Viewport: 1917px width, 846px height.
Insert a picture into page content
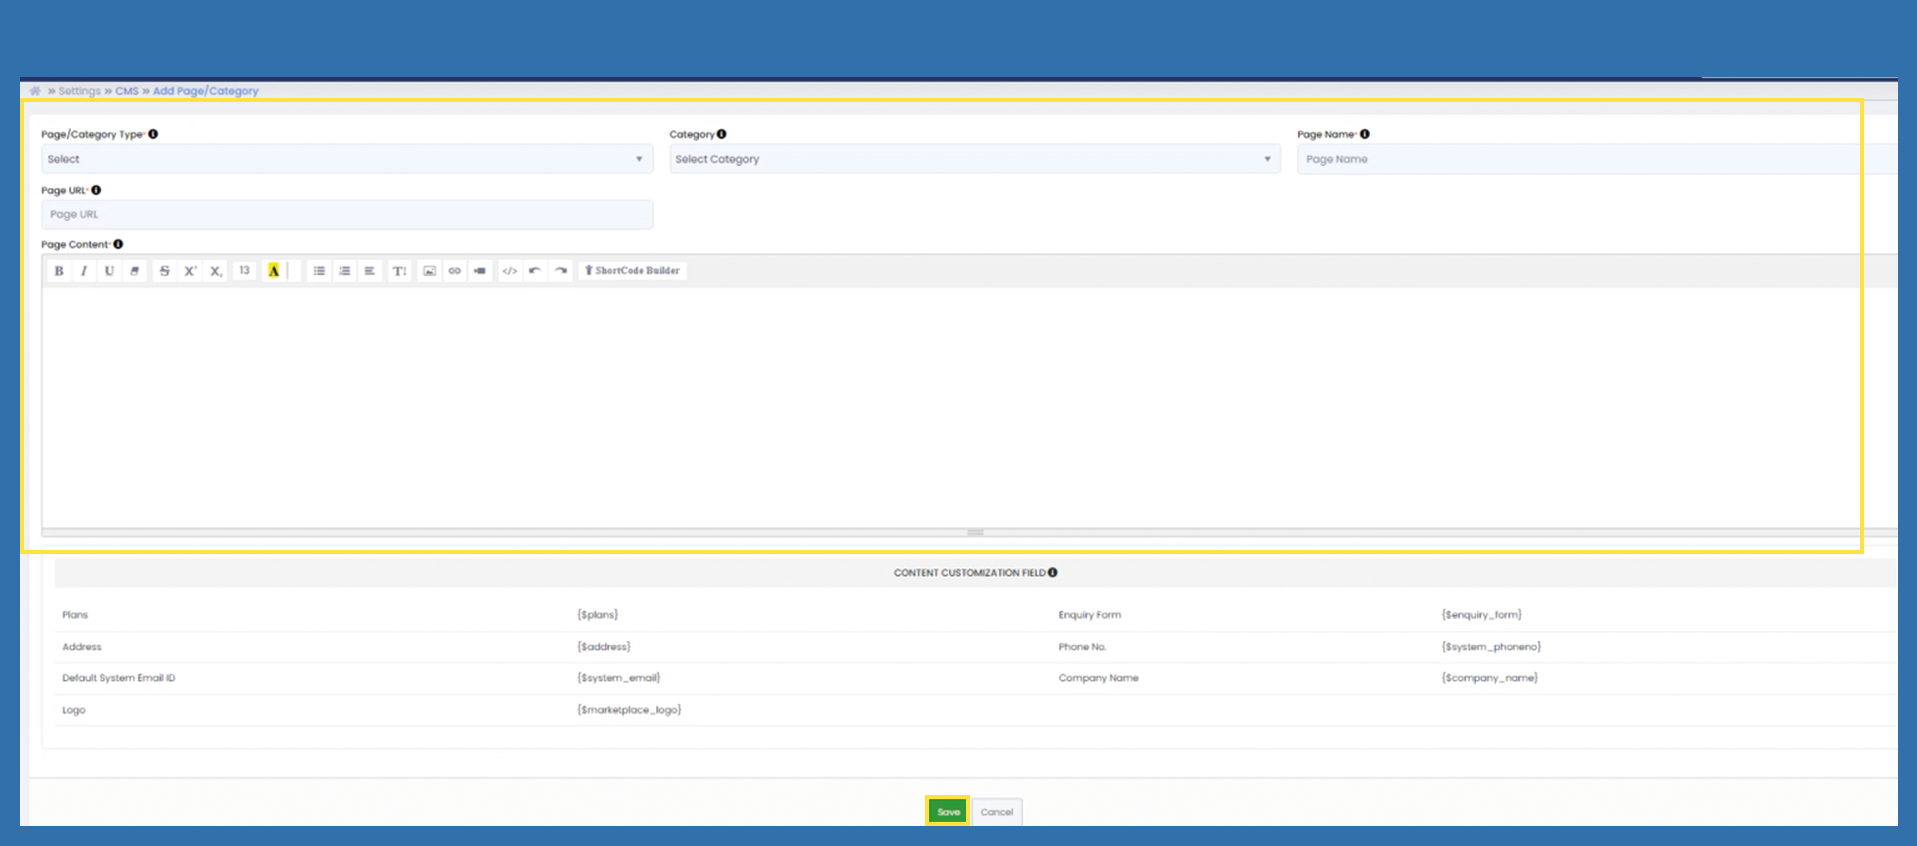(429, 271)
